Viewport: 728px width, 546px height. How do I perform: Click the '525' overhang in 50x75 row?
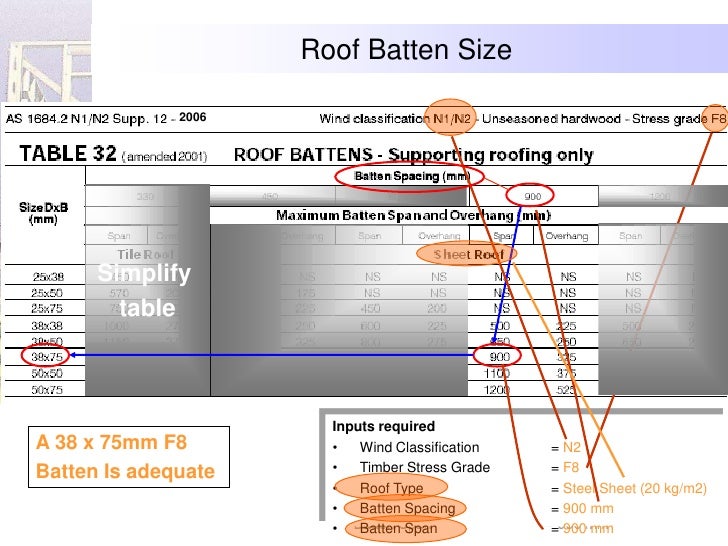tap(566, 390)
